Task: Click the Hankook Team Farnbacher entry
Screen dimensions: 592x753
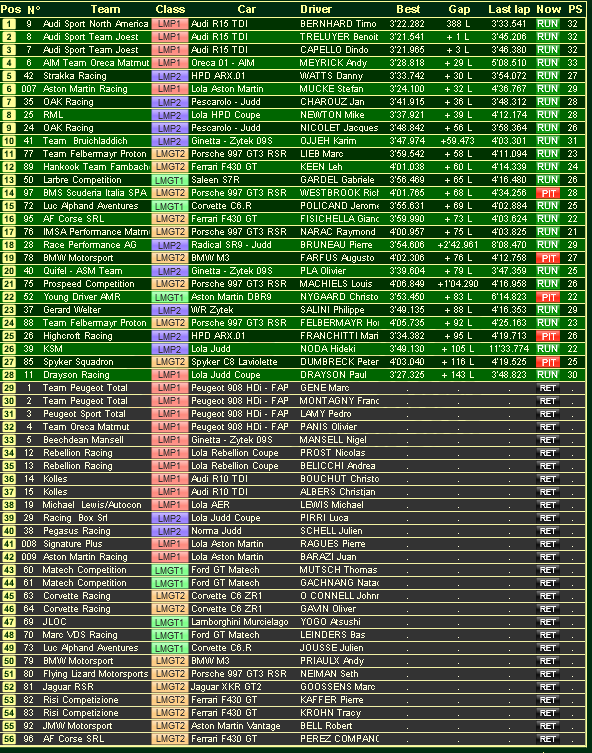Action: 96,166
